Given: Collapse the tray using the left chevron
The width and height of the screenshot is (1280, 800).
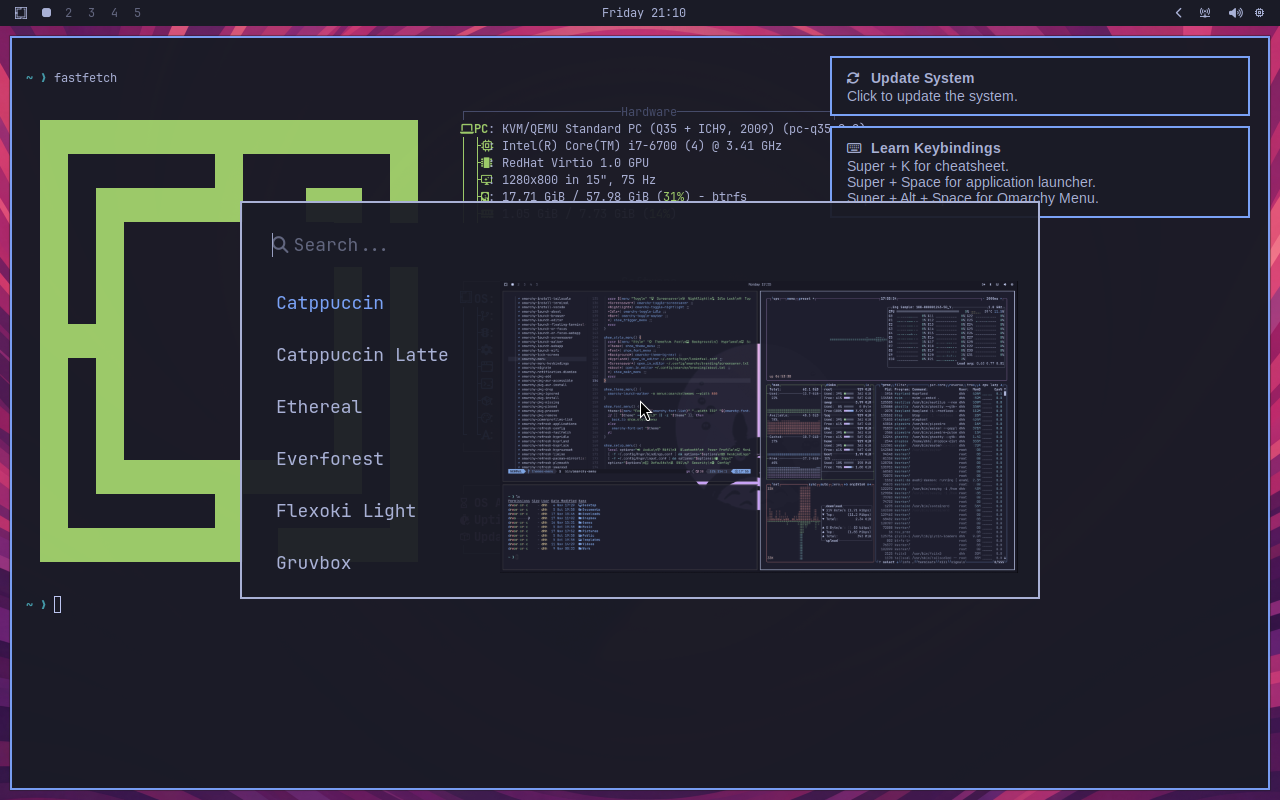Looking at the screenshot, I should [1178, 13].
